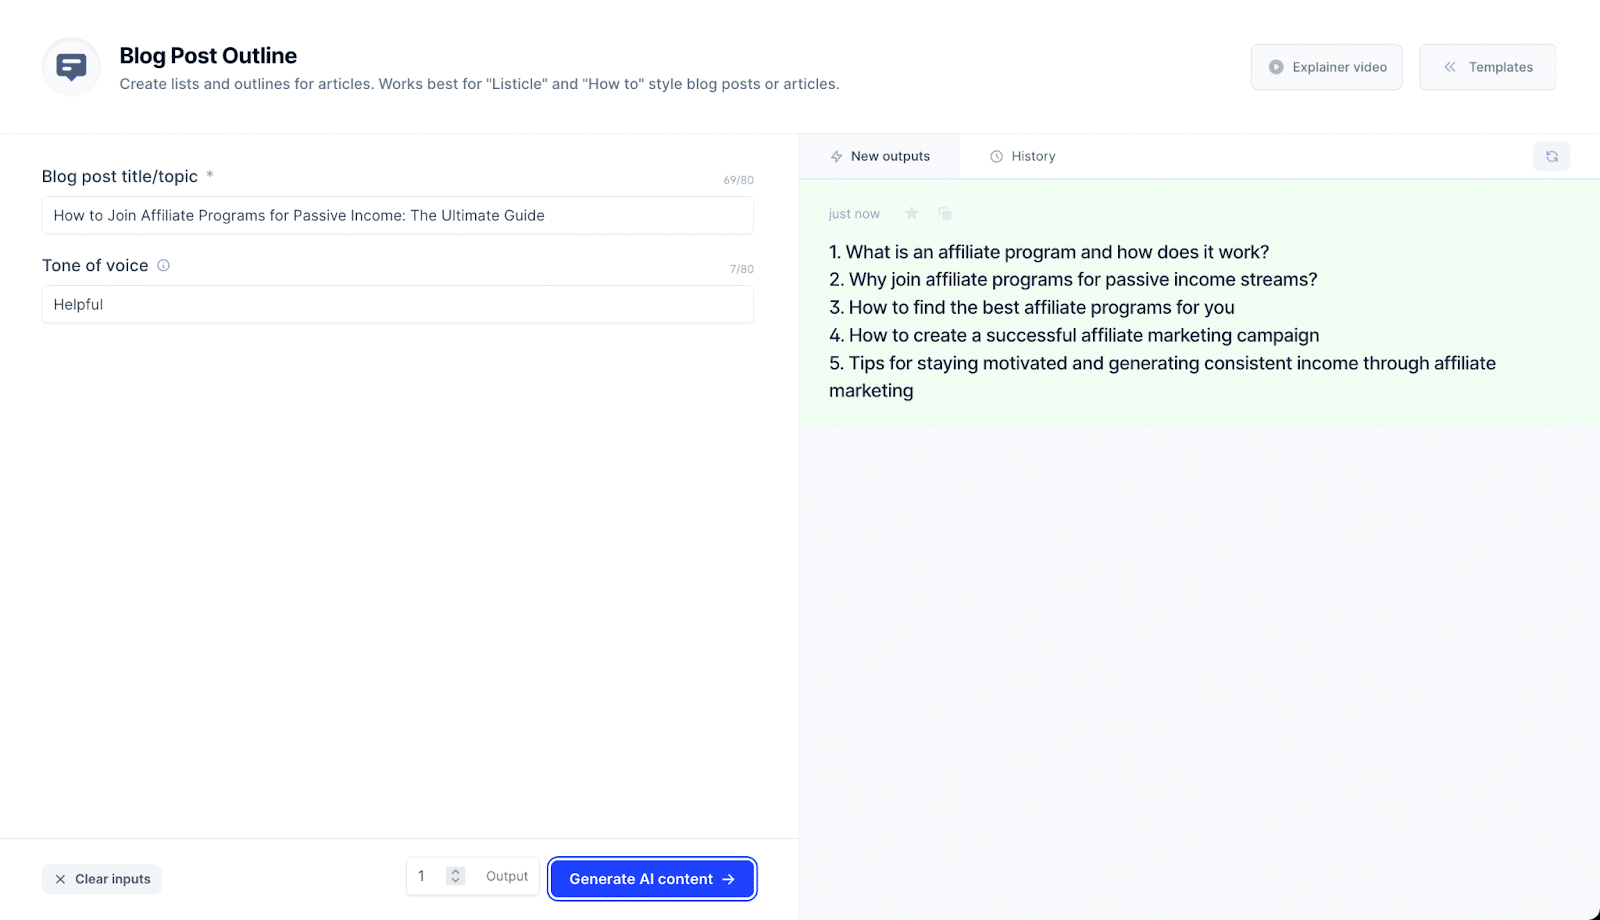Adjust the output count stepper arrows
Screen dimensions: 1600x920
click(x=455, y=876)
